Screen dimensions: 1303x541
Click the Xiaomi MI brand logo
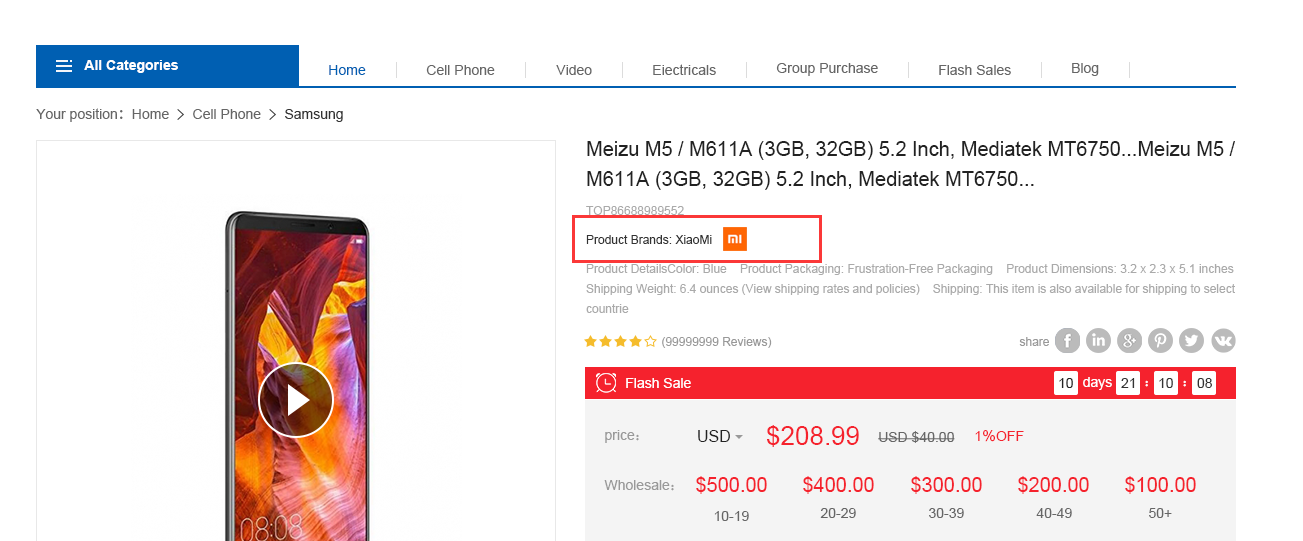(735, 239)
